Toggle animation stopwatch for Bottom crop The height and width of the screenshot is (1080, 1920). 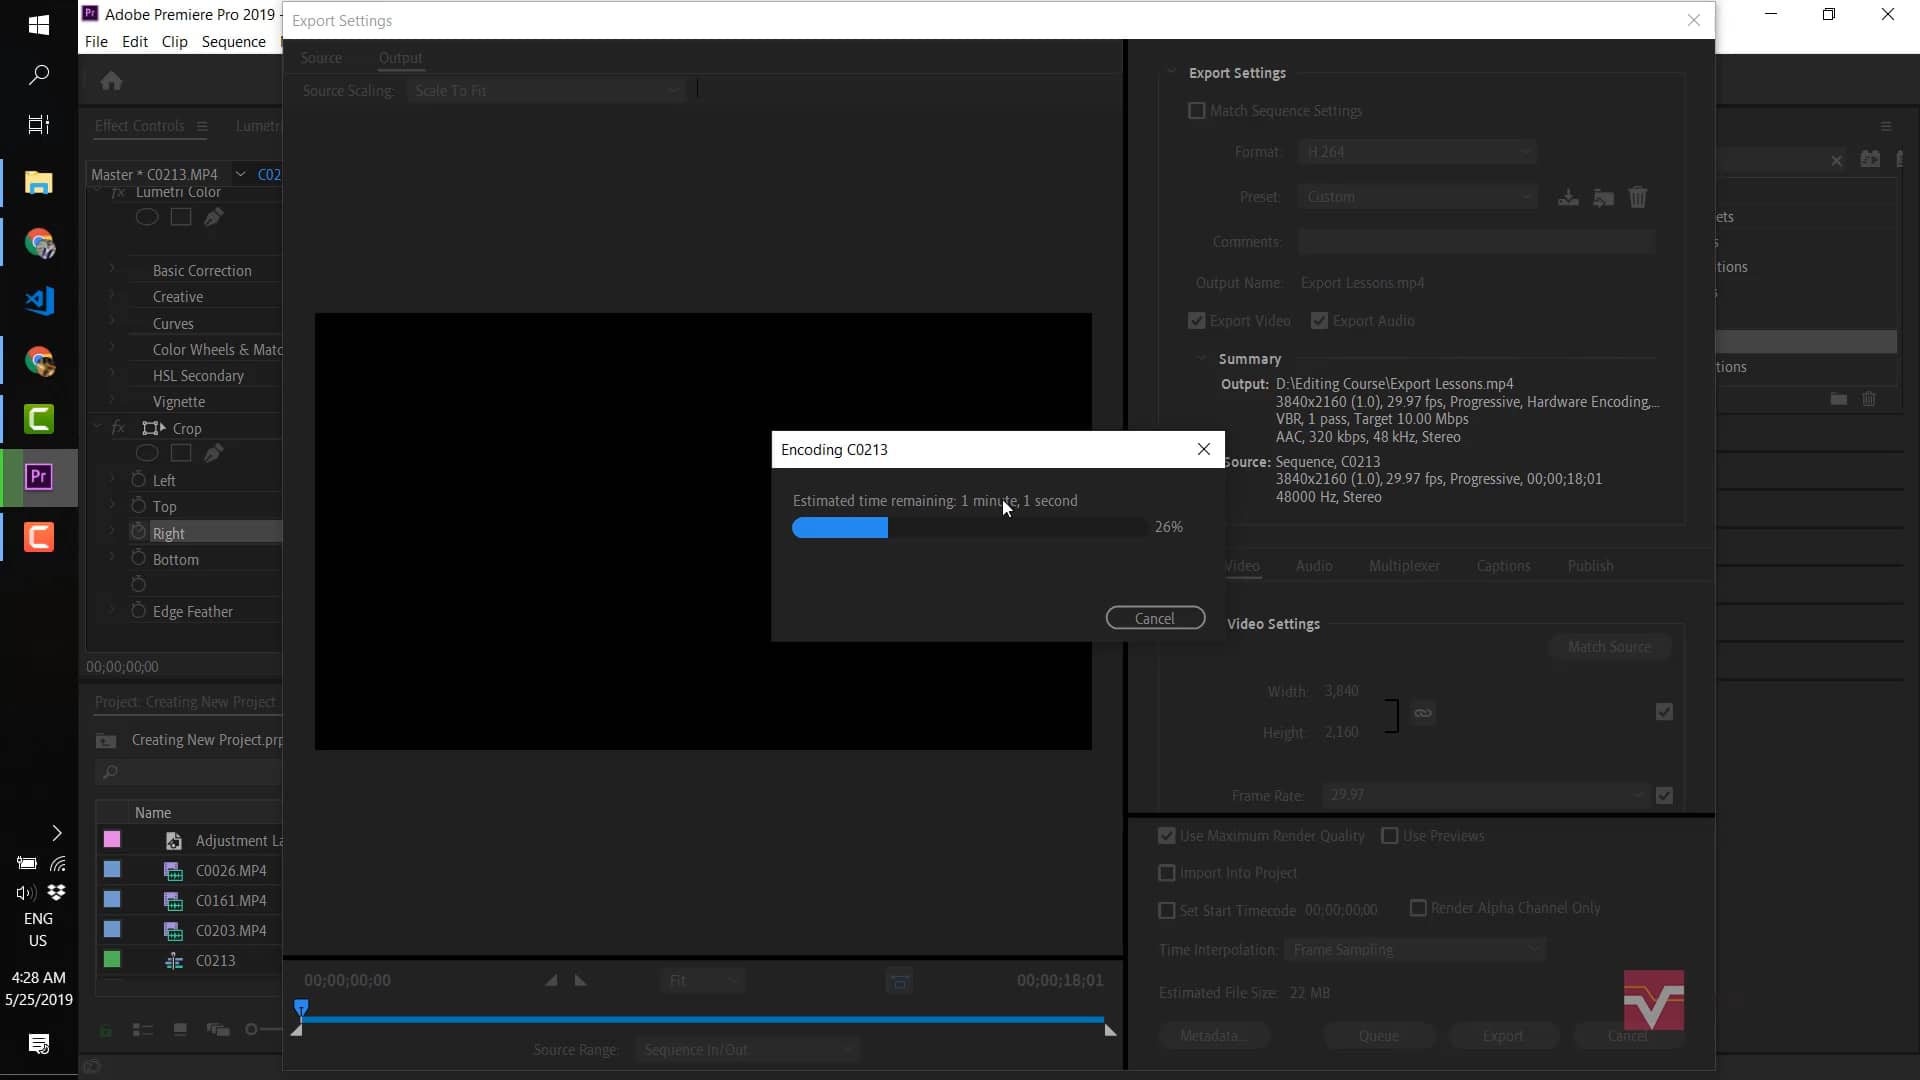[138, 559]
